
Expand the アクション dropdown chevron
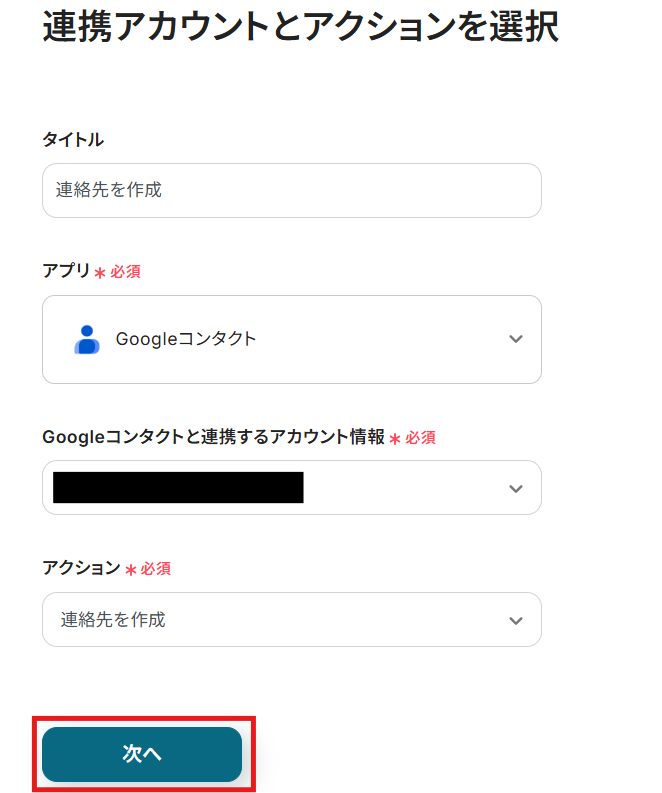pos(516,620)
